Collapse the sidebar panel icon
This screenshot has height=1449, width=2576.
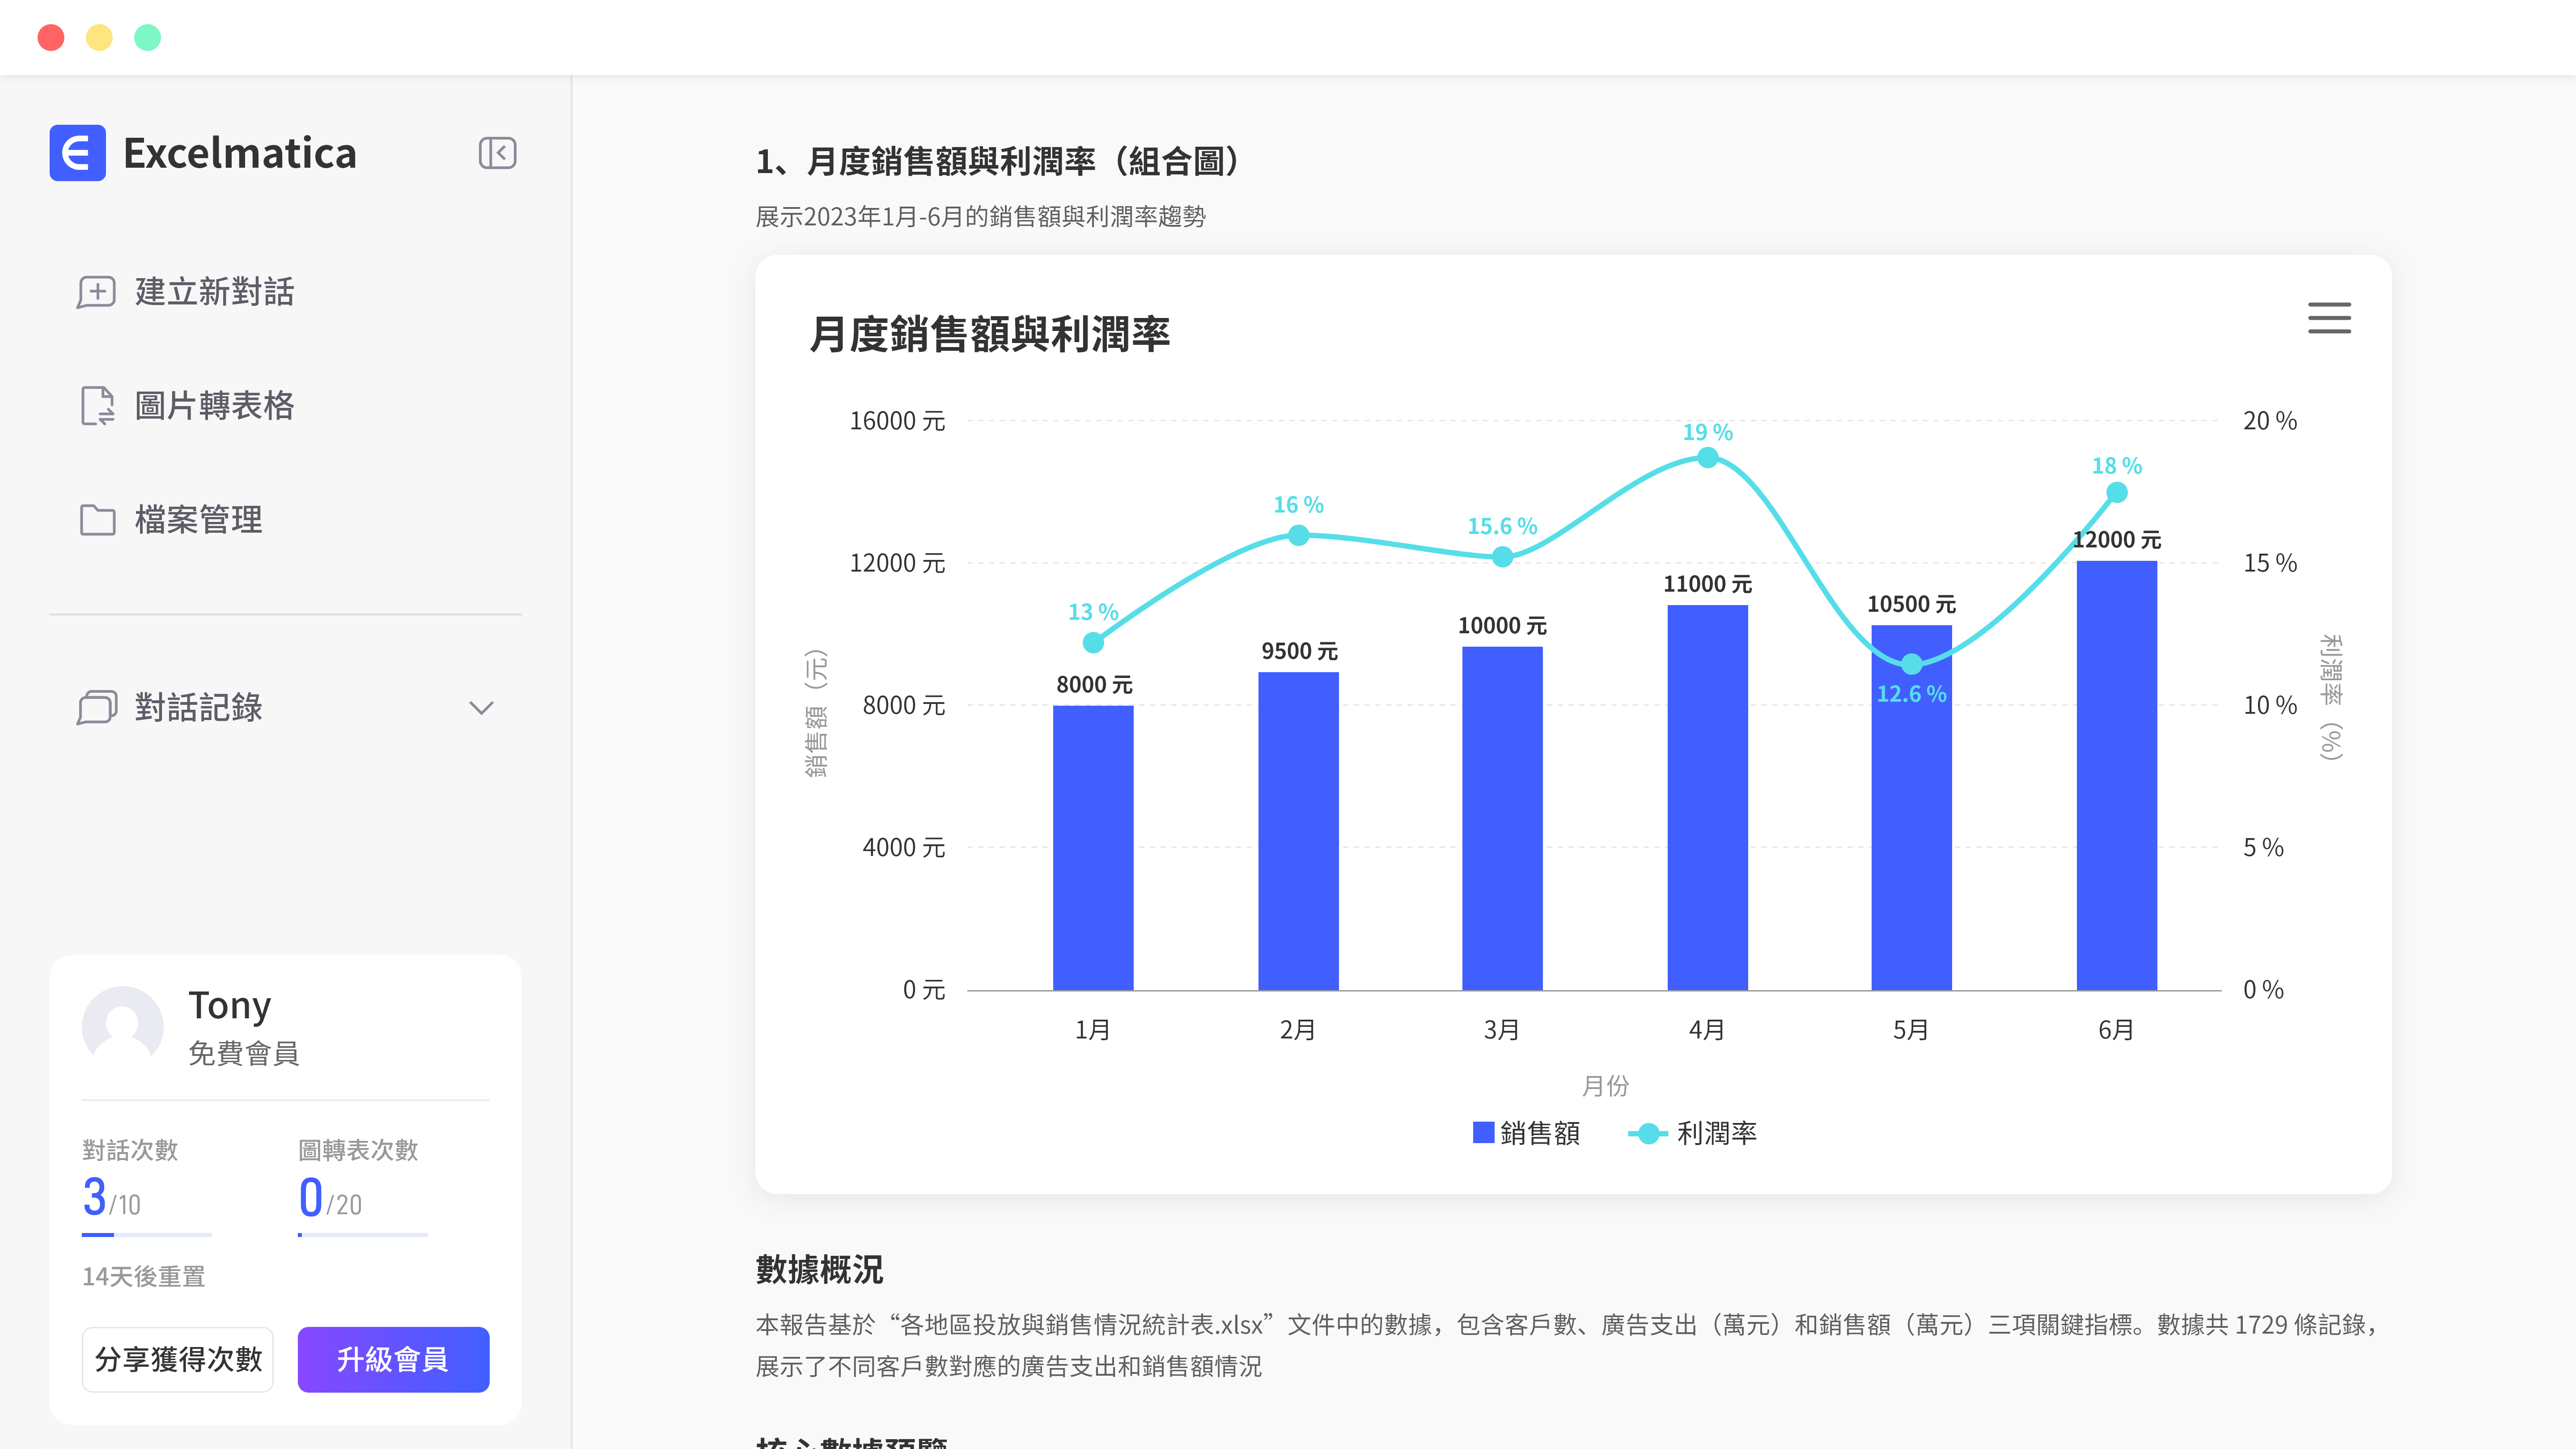point(497,153)
